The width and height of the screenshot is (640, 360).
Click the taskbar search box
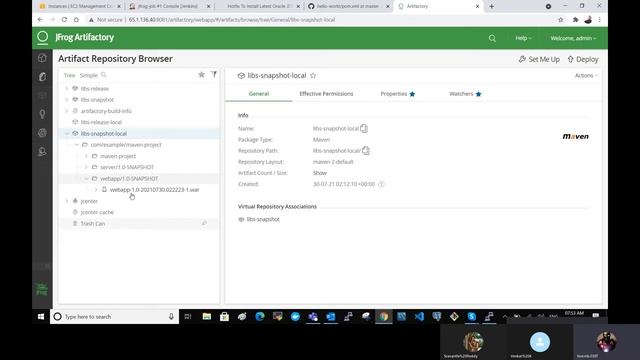click(x=114, y=317)
